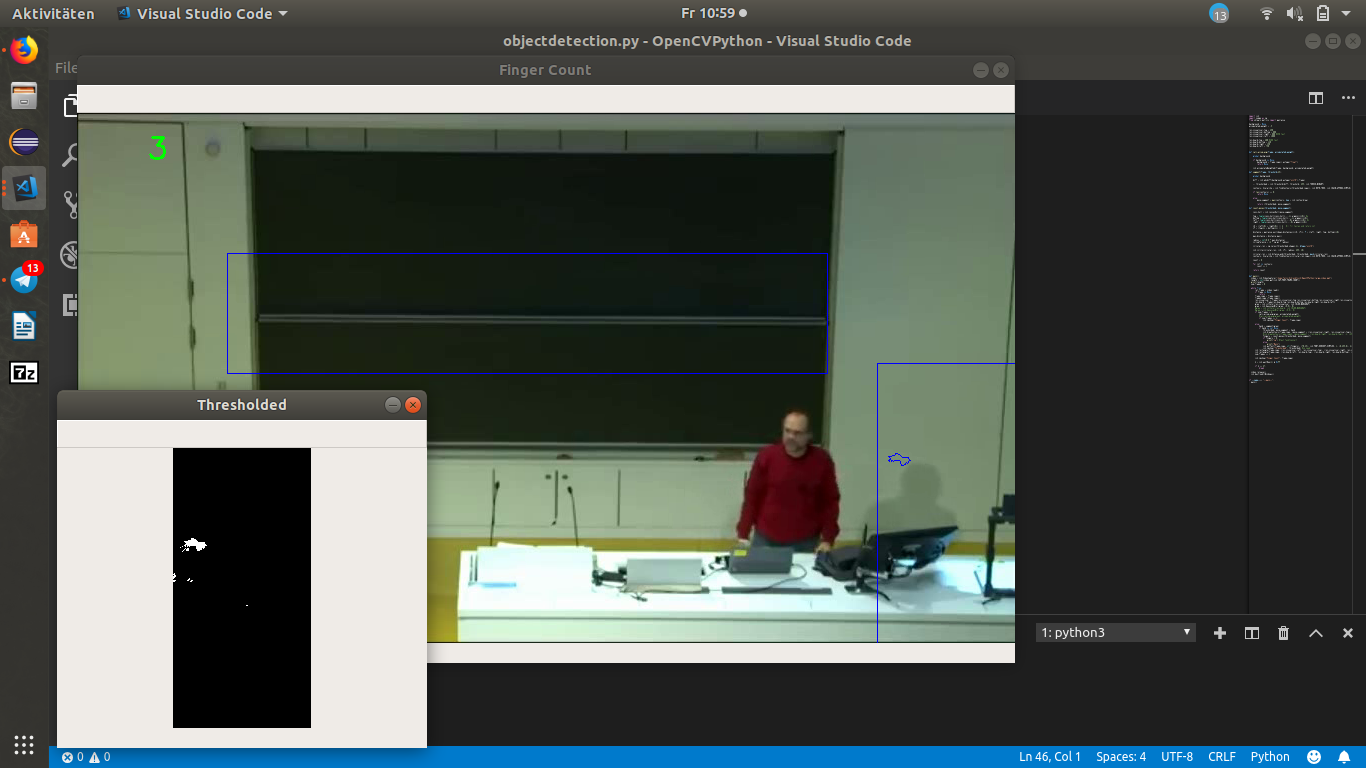Kill the terminal using the trash icon

(x=1283, y=633)
